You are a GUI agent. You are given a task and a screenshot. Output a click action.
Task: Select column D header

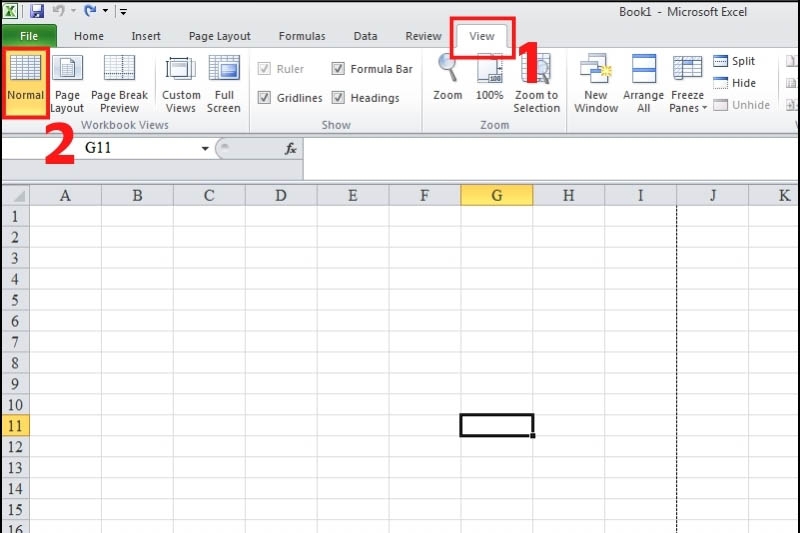(281, 195)
